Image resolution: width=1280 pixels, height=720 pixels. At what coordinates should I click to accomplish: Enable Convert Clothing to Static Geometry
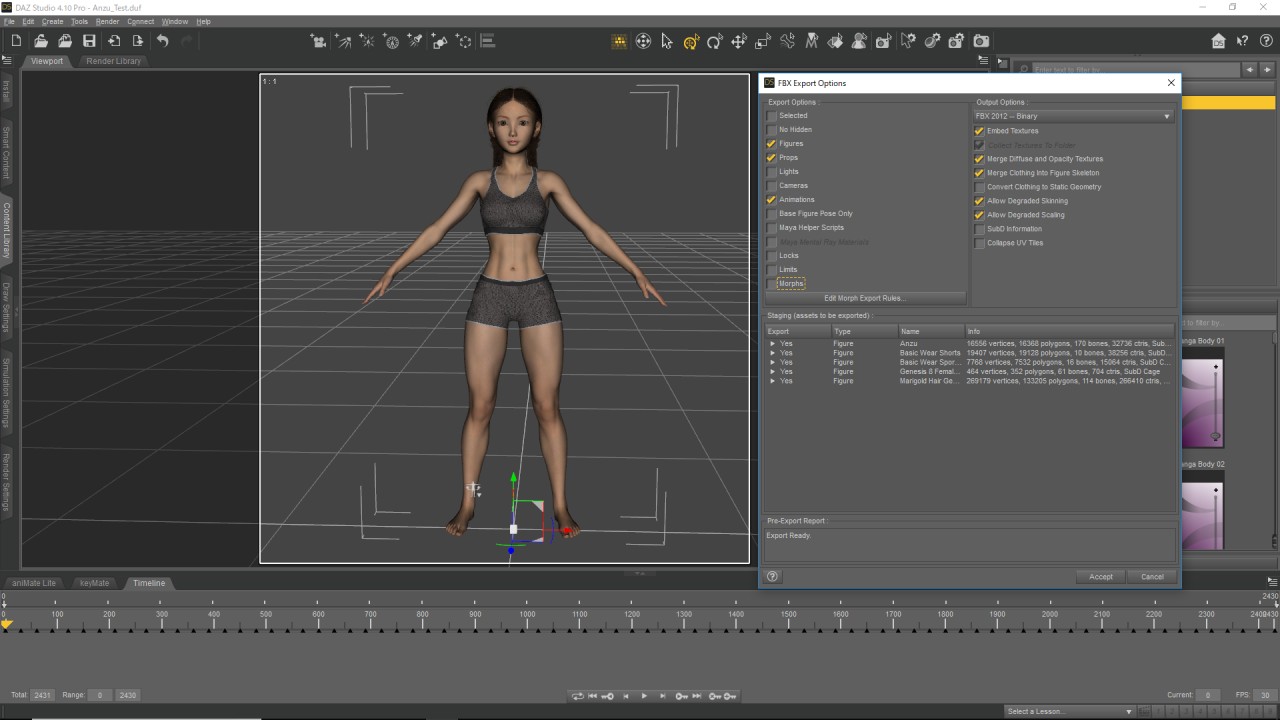click(x=980, y=187)
